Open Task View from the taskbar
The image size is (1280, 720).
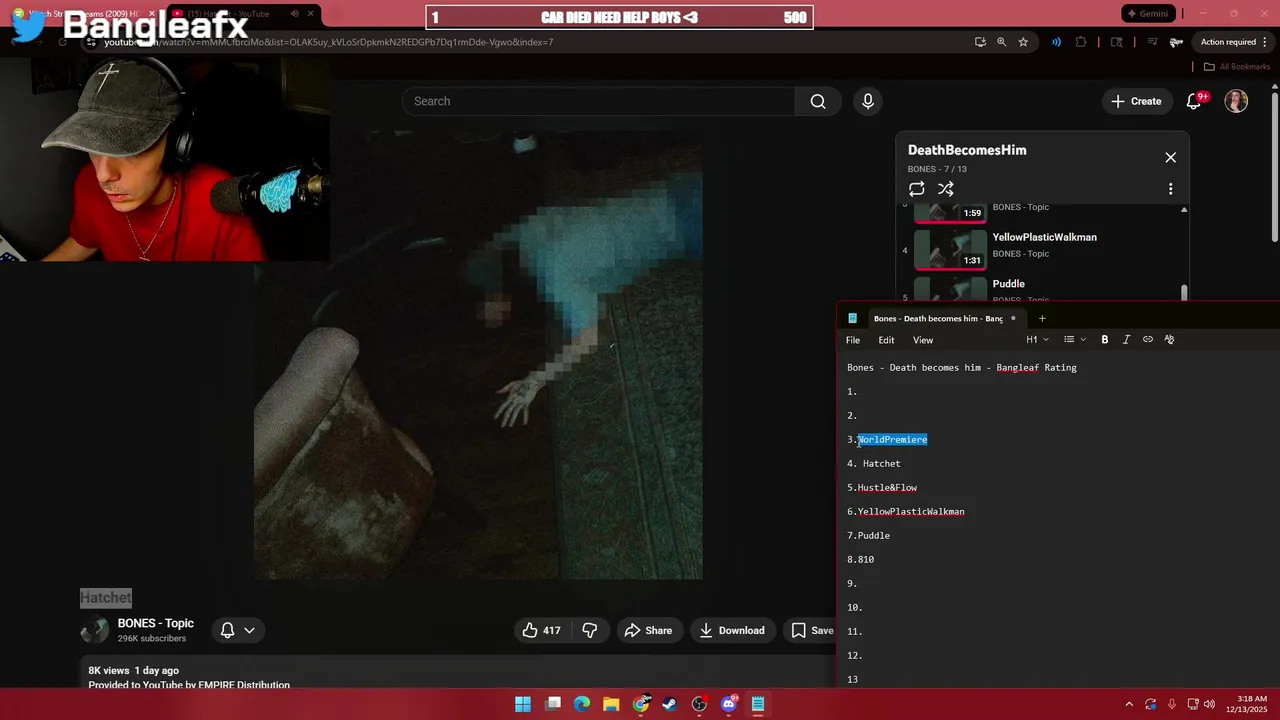(x=553, y=704)
